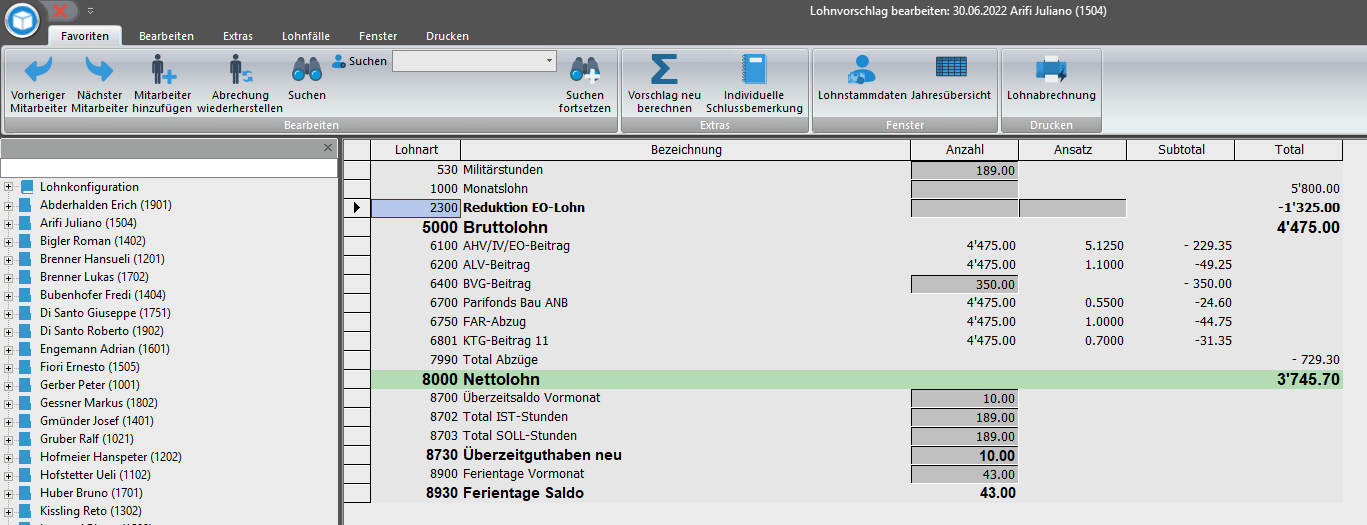Viewport: 1367px width, 525px height.
Task: Click the Anzahl column header
Action: 965,150
